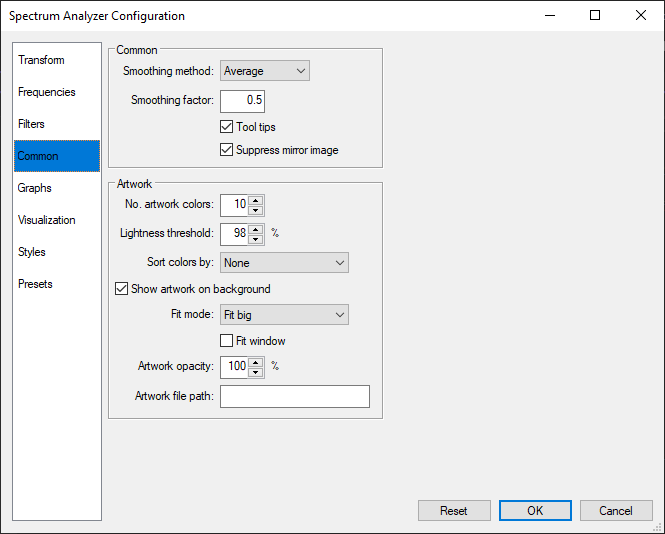Expand the Sort colors by dropdown
This screenshot has height=534, width=665.
click(284, 263)
